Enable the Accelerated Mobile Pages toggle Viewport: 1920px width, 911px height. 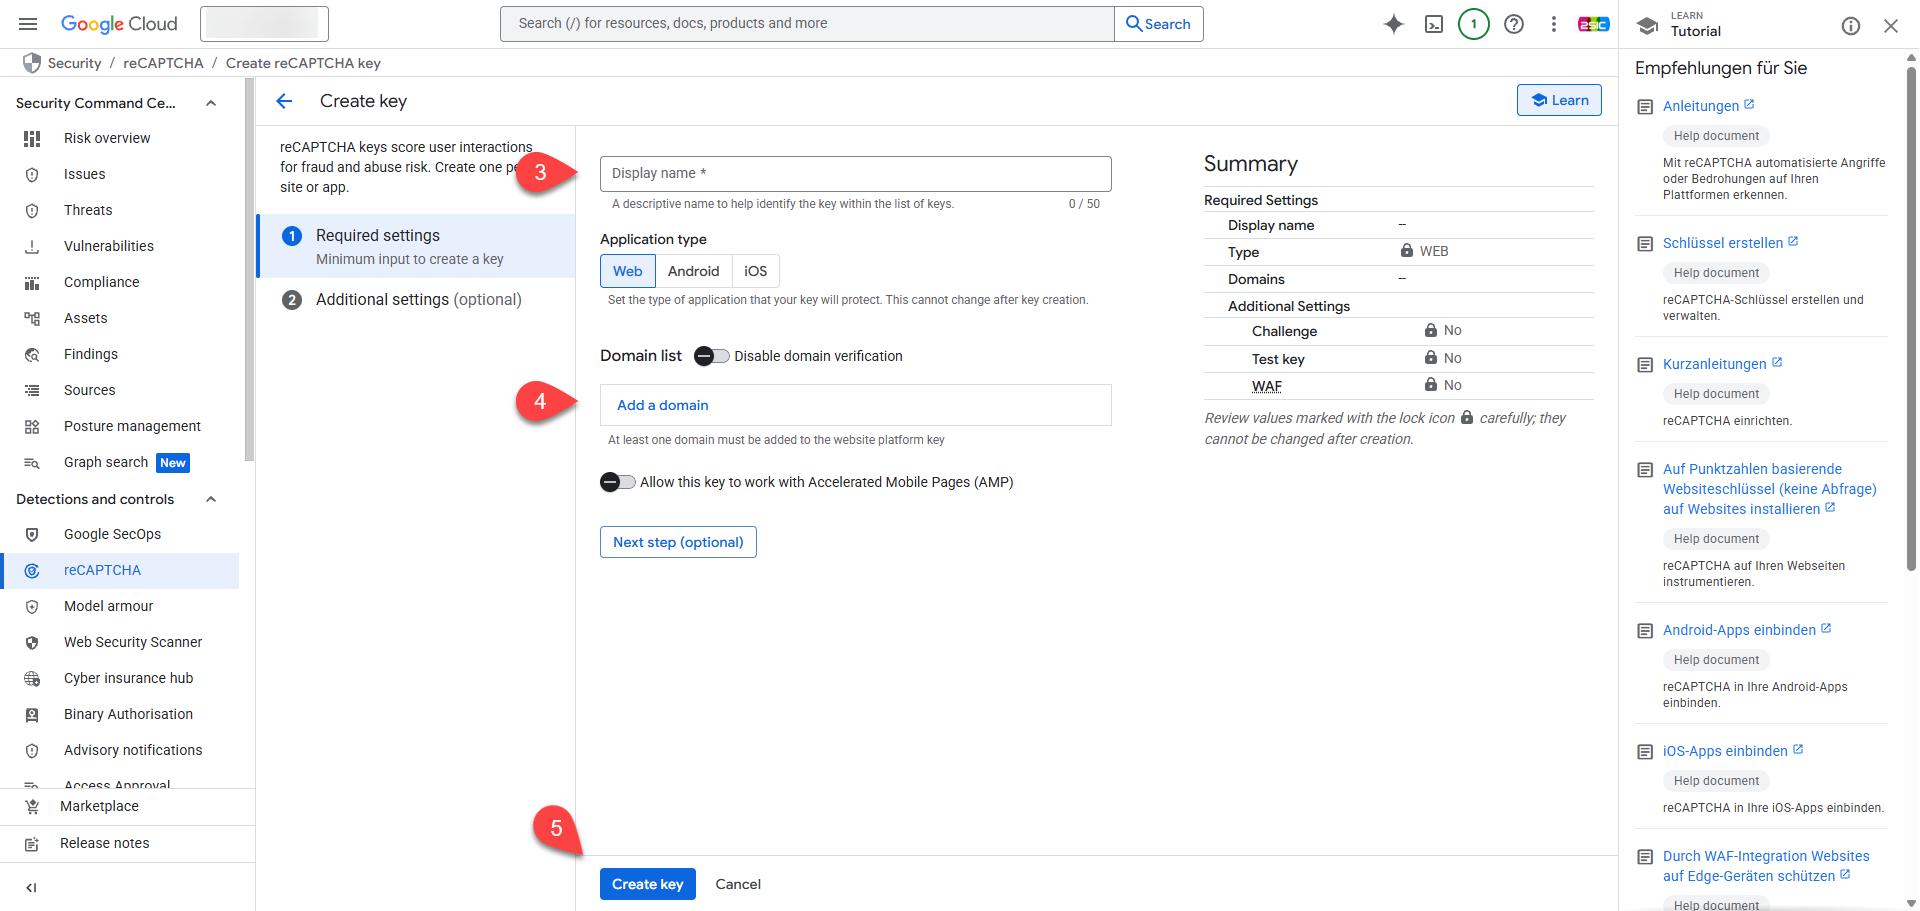pyautogui.click(x=617, y=482)
